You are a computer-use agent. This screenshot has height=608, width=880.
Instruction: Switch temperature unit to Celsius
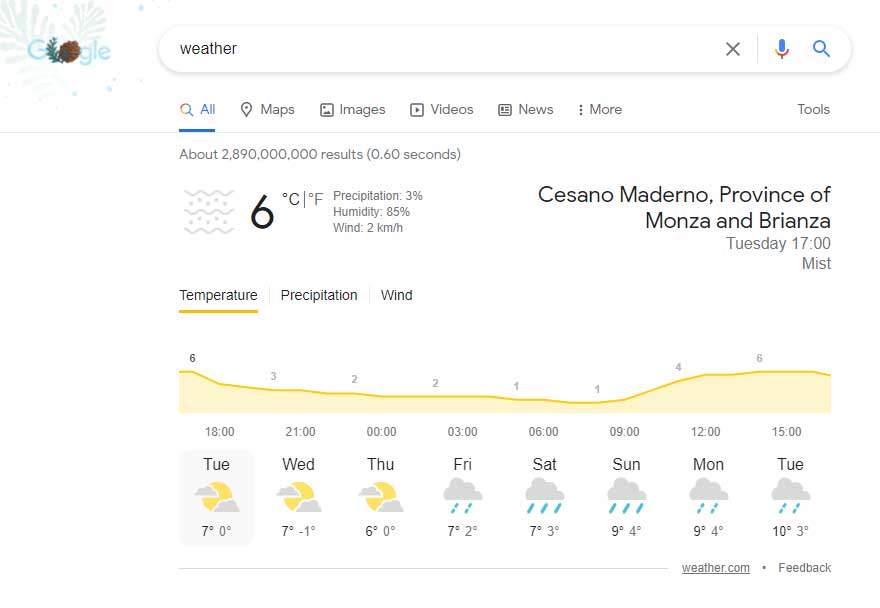click(290, 199)
